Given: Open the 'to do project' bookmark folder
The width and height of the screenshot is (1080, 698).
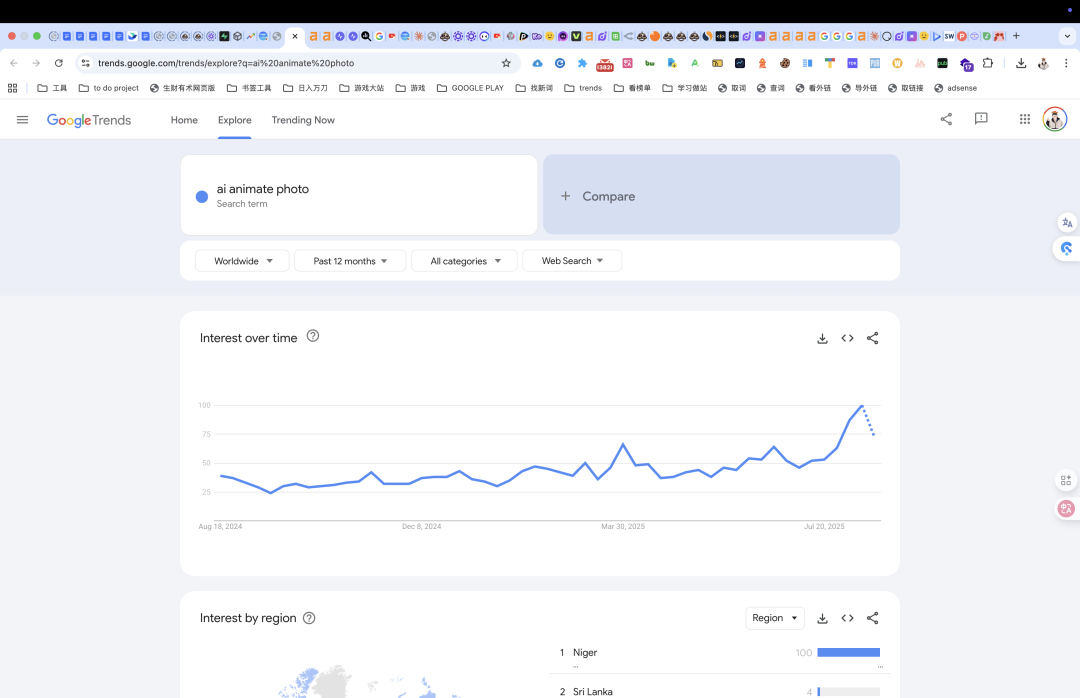Looking at the screenshot, I should tap(109, 88).
